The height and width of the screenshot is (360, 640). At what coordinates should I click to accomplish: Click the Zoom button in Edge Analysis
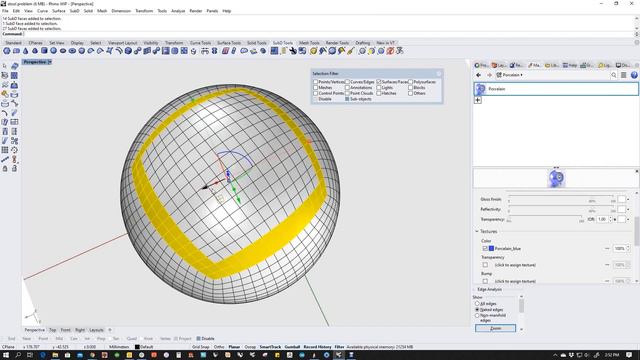click(x=495, y=328)
